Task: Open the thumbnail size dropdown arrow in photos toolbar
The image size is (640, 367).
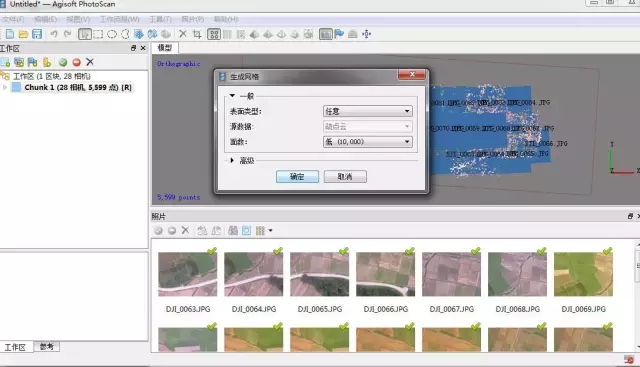Action: [x=270, y=231]
